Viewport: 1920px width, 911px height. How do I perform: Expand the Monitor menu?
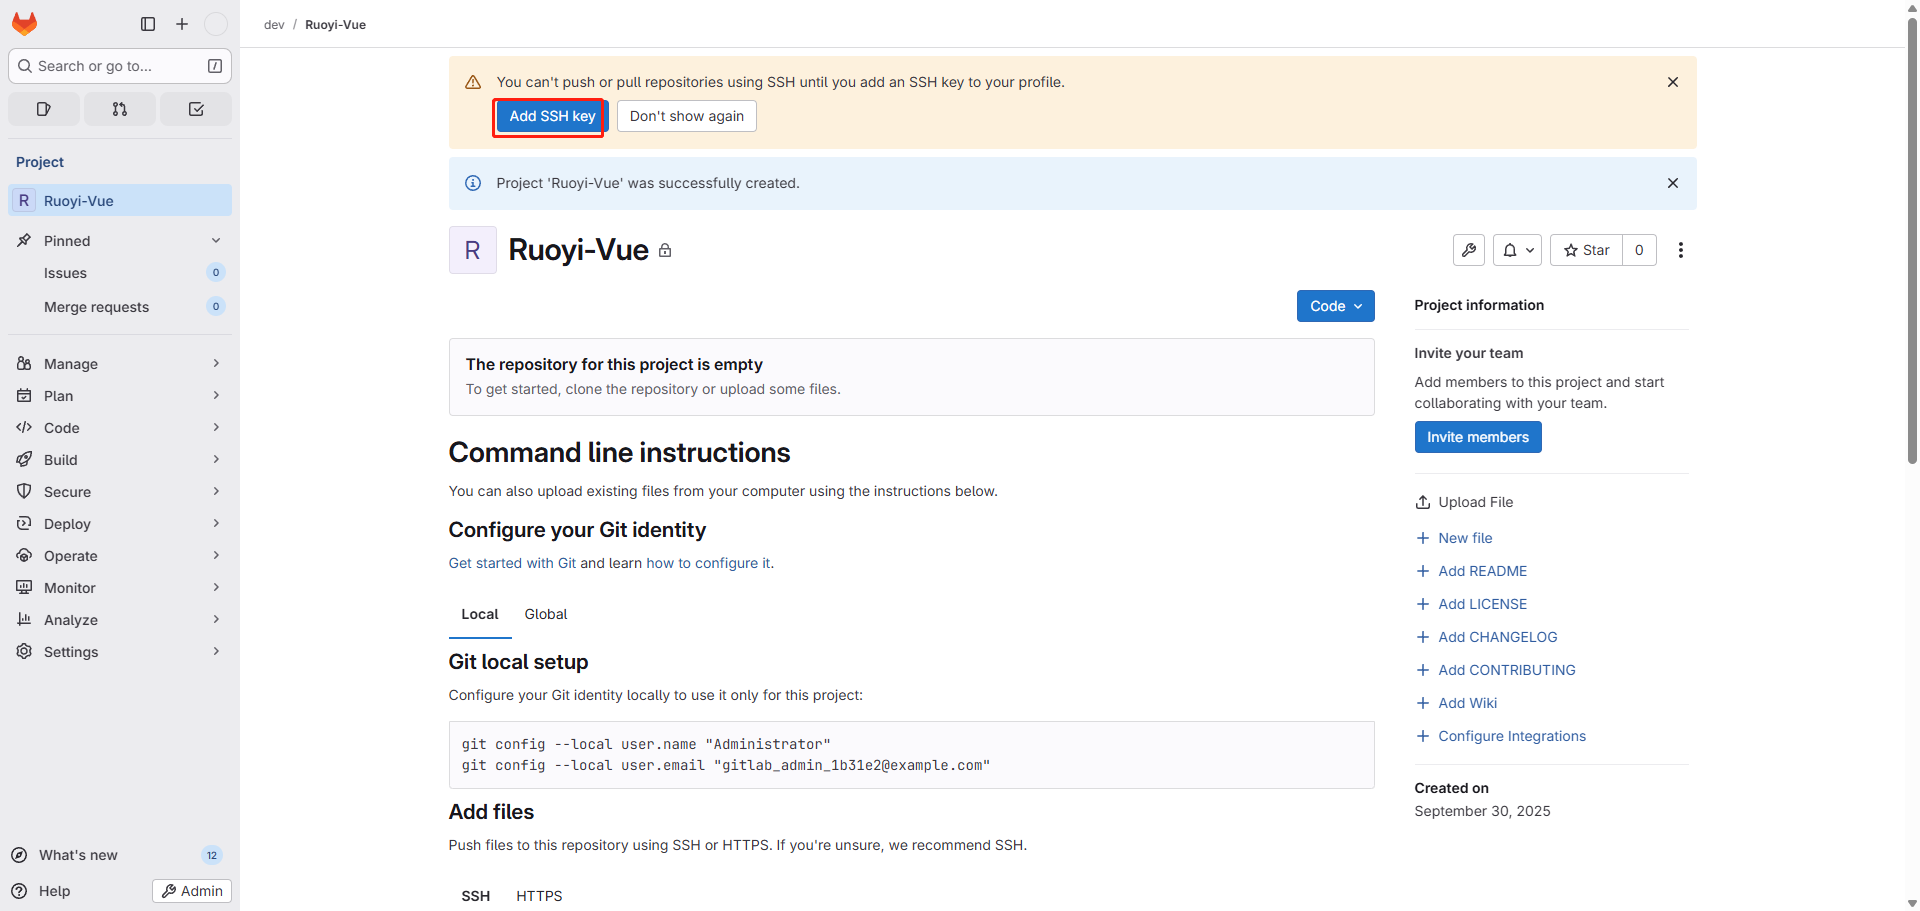point(120,588)
